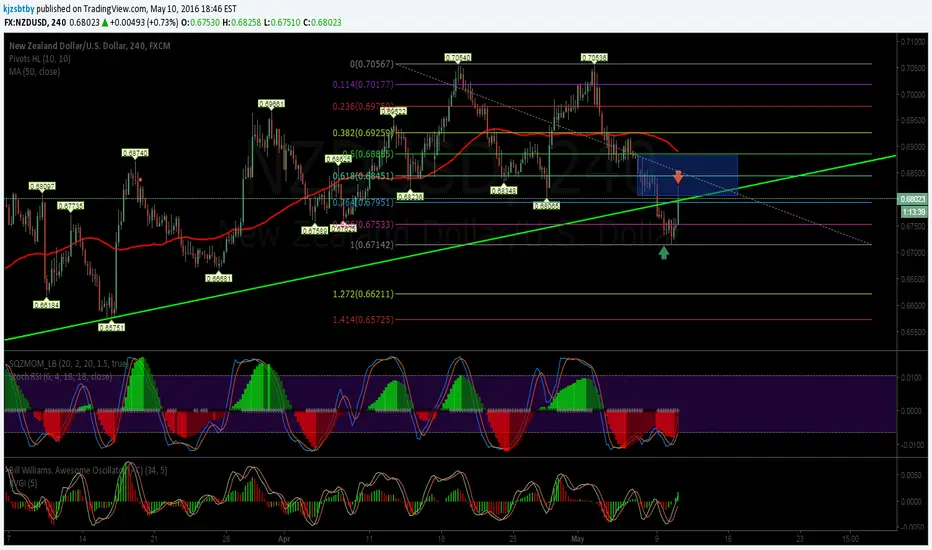Screen dimensions: 932x550
Task: Click the 0.70500 price axis label
Action: click(x=913, y=68)
